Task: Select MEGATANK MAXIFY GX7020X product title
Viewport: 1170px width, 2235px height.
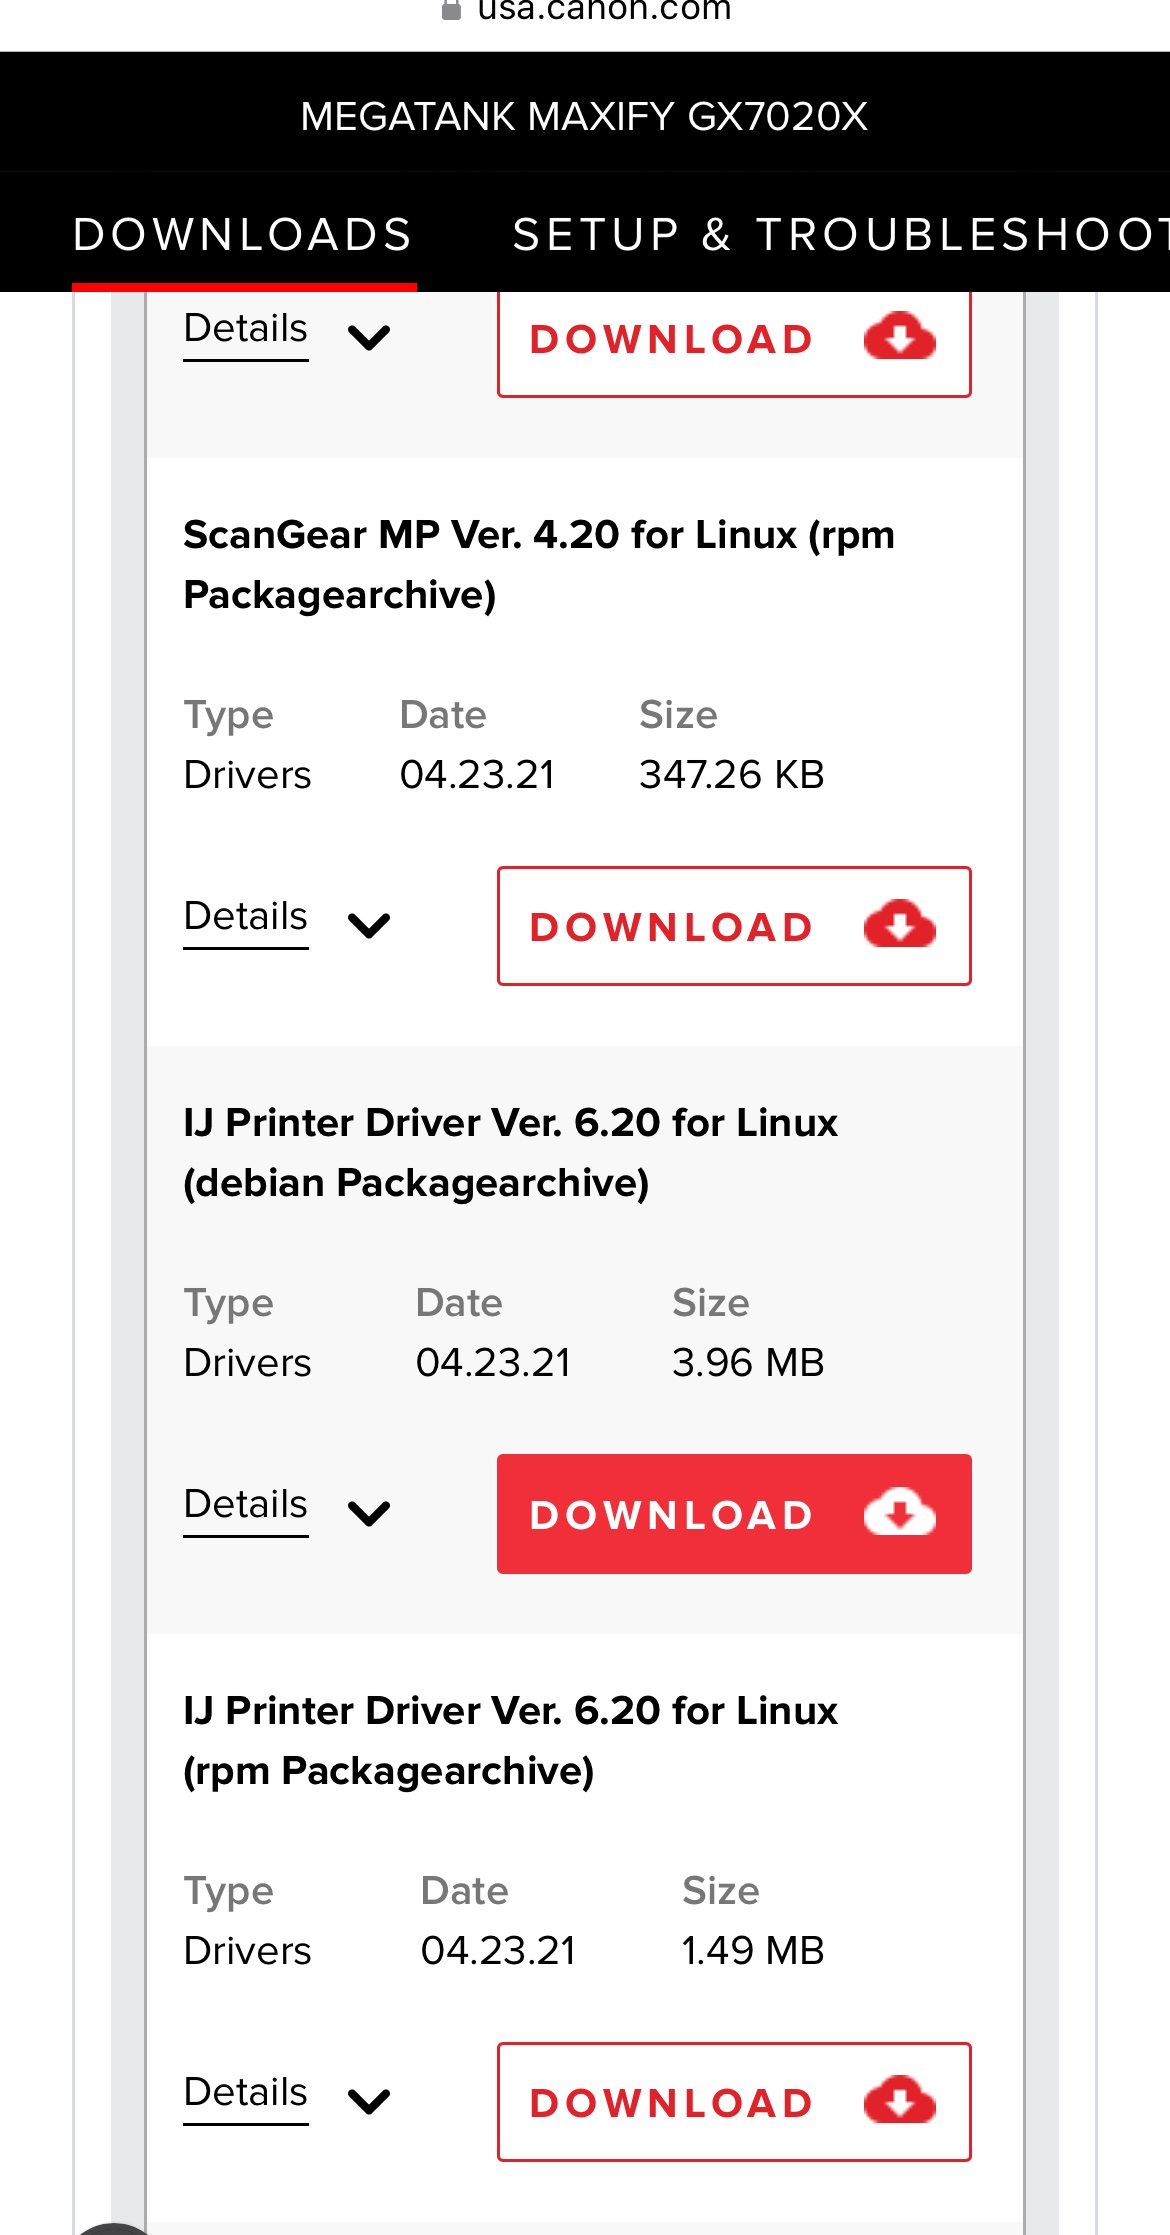Action: pyautogui.click(x=584, y=116)
